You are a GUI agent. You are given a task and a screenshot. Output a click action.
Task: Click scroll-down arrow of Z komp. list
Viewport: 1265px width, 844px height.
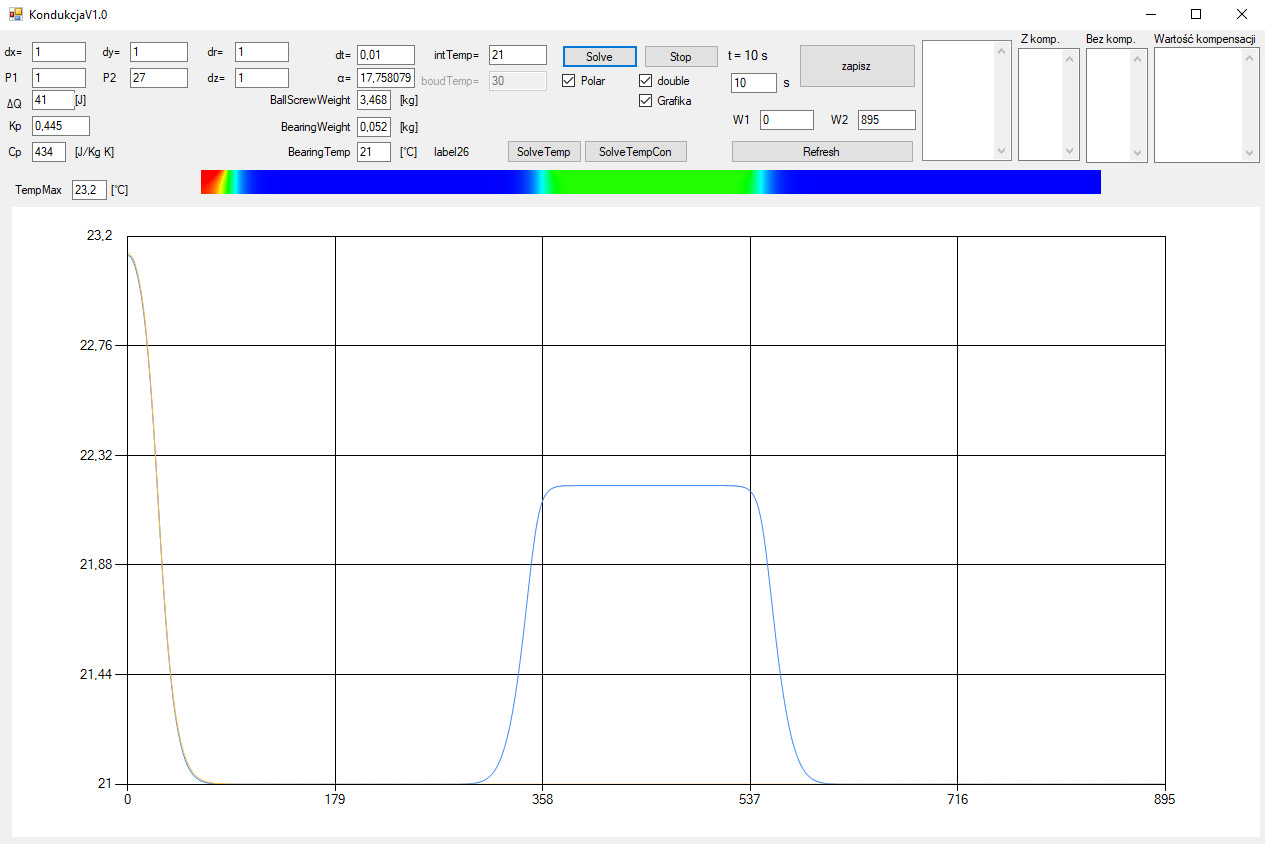[1070, 151]
